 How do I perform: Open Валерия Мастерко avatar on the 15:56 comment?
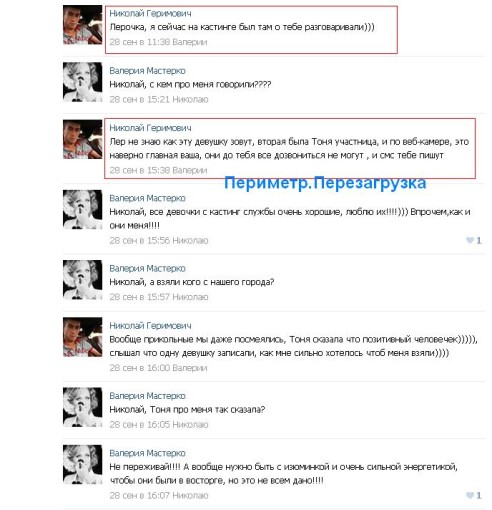click(x=82, y=209)
